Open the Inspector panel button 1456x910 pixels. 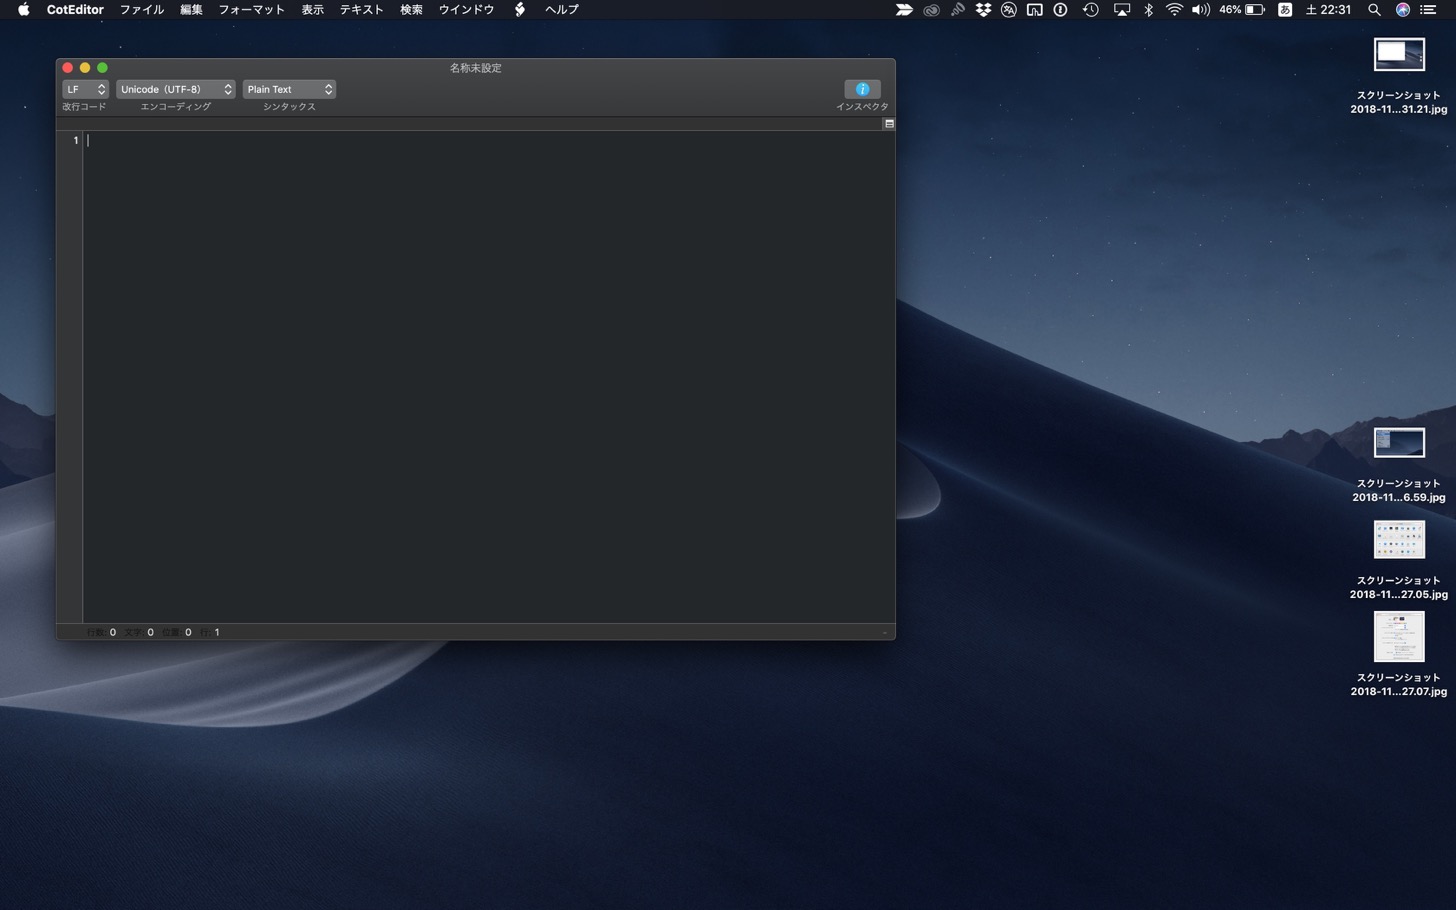click(x=862, y=89)
